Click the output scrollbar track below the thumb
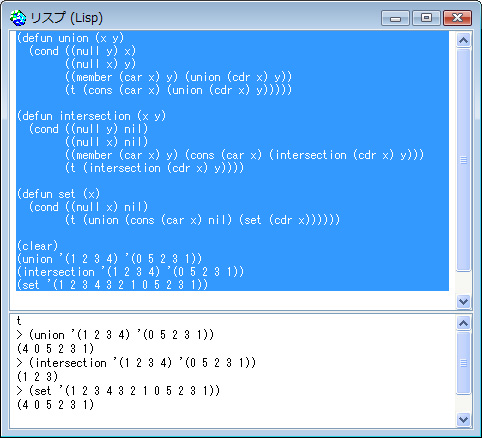 coord(463,403)
